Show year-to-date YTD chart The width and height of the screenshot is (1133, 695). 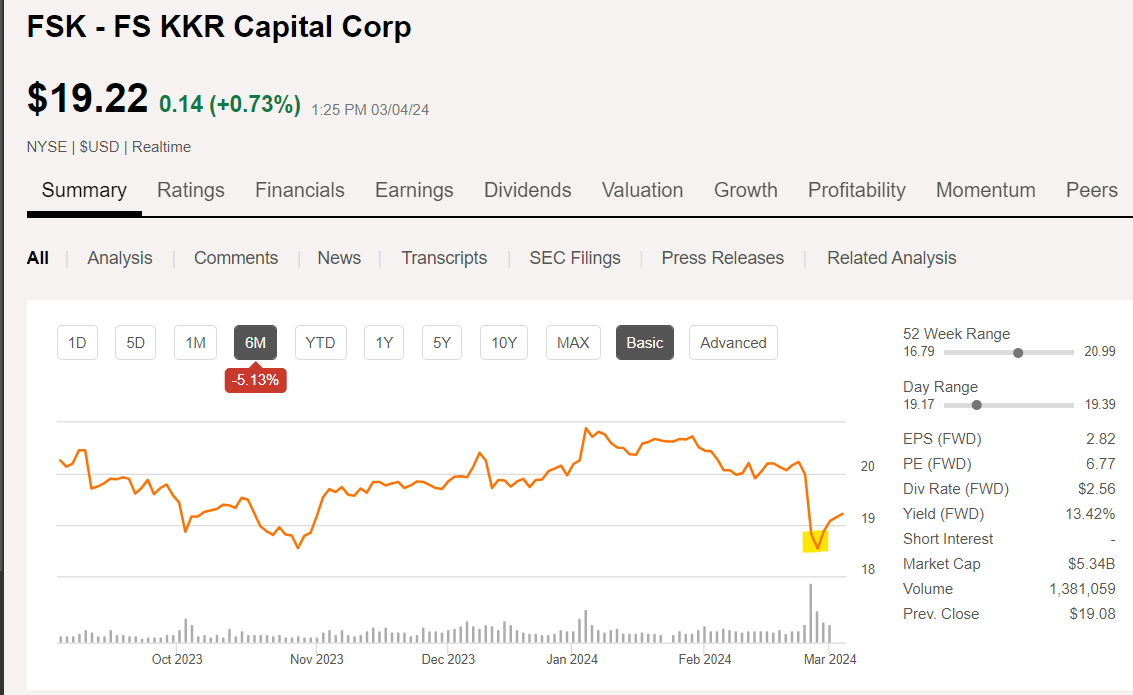pos(320,343)
